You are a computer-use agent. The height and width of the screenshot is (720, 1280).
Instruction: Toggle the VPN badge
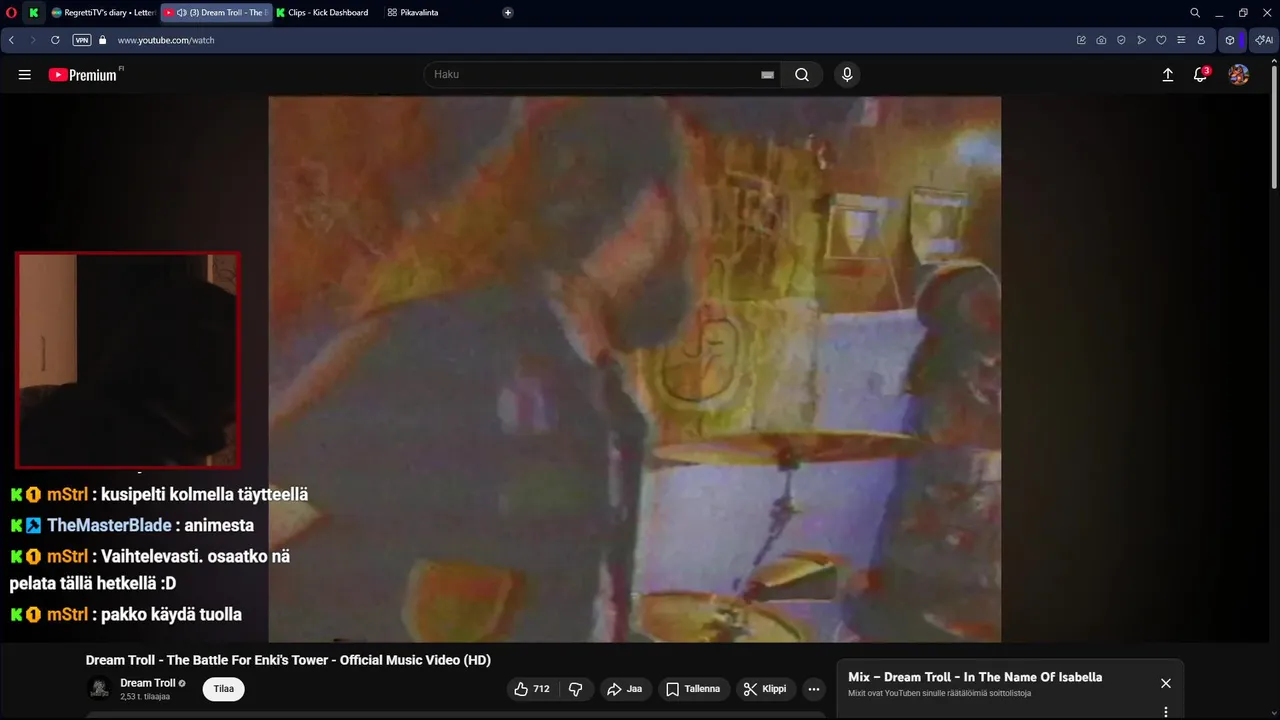coord(82,40)
